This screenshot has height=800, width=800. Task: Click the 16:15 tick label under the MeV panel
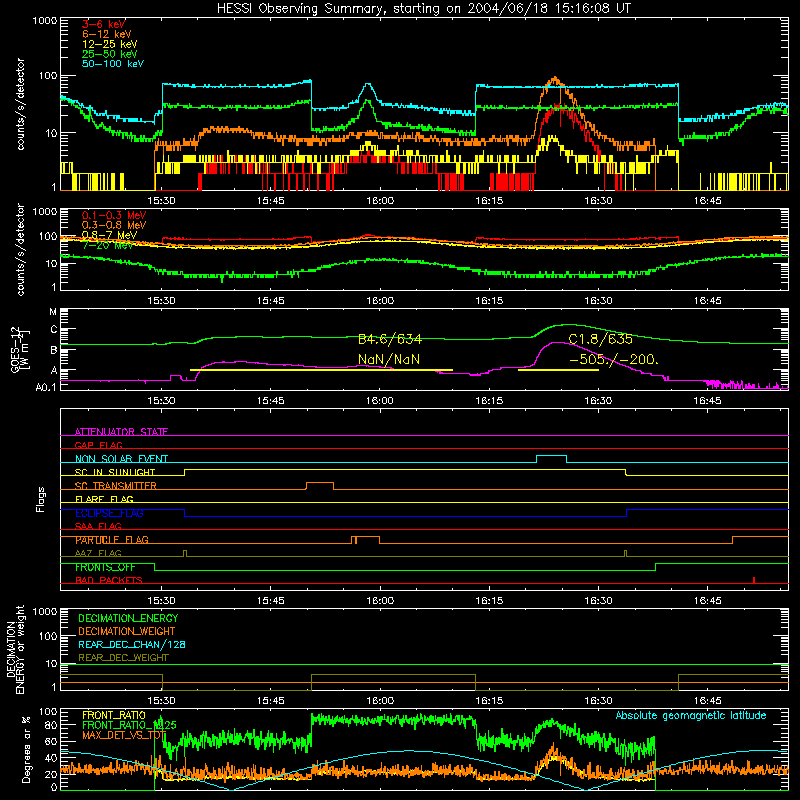489,301
